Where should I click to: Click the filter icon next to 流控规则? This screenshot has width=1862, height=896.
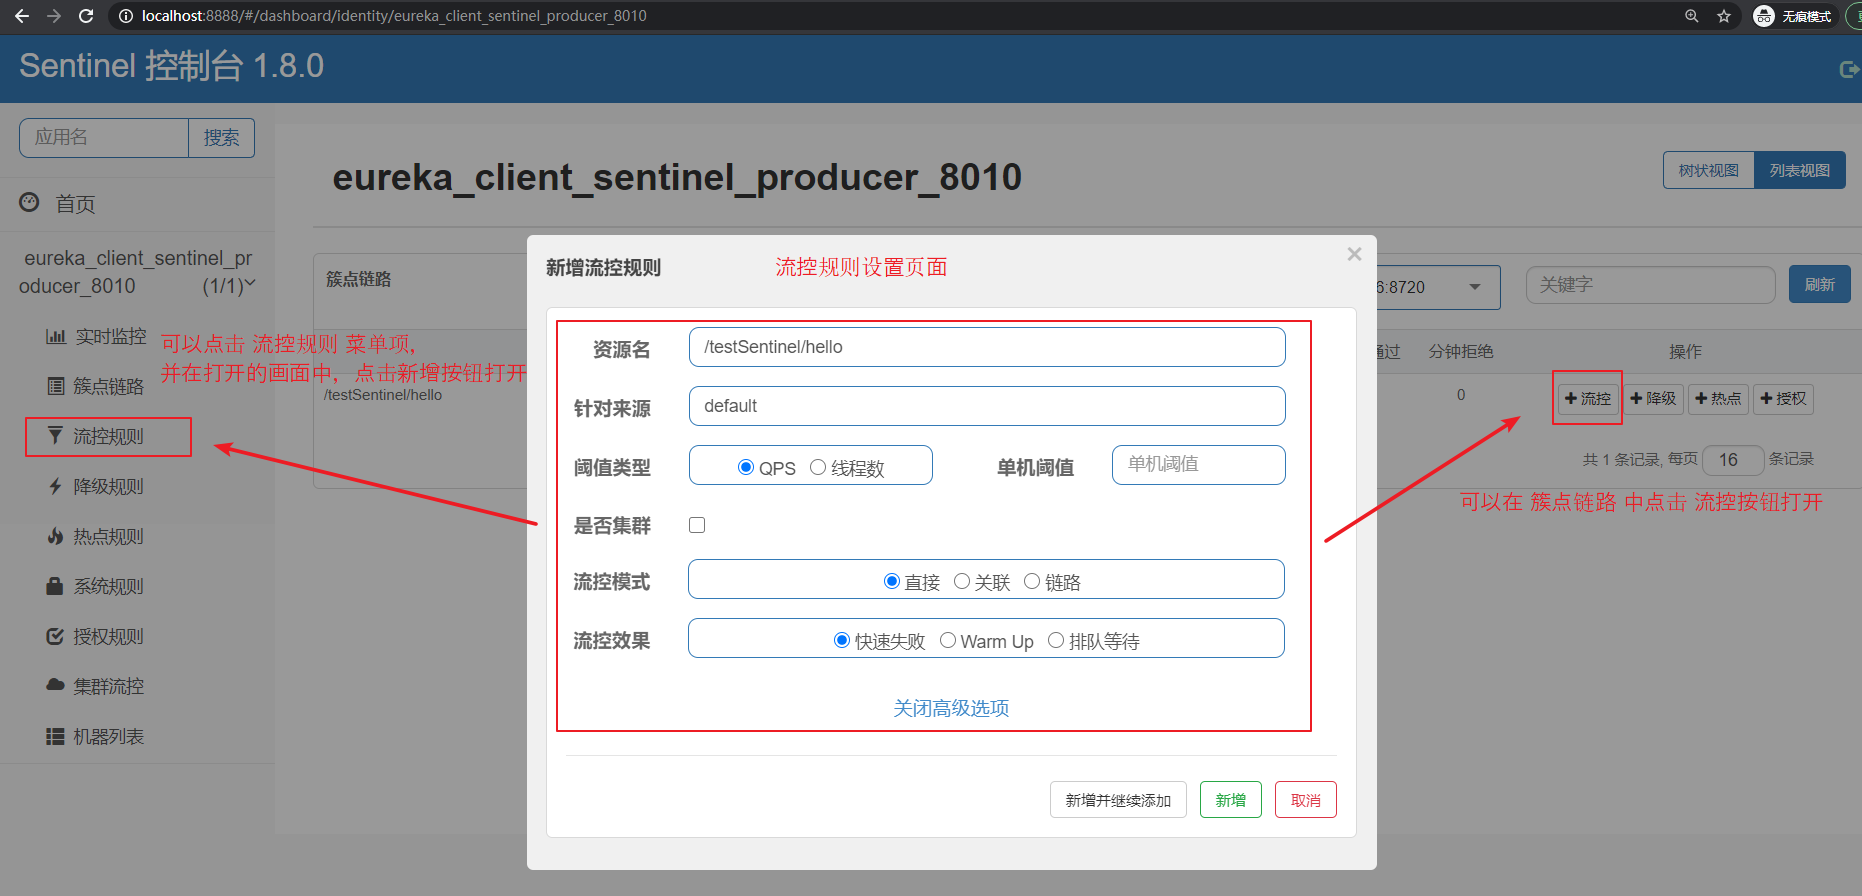[56, 435]
